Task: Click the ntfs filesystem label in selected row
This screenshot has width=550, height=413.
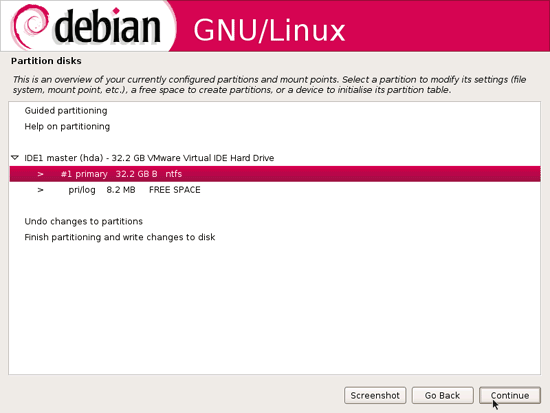Action: pos(174,174)
